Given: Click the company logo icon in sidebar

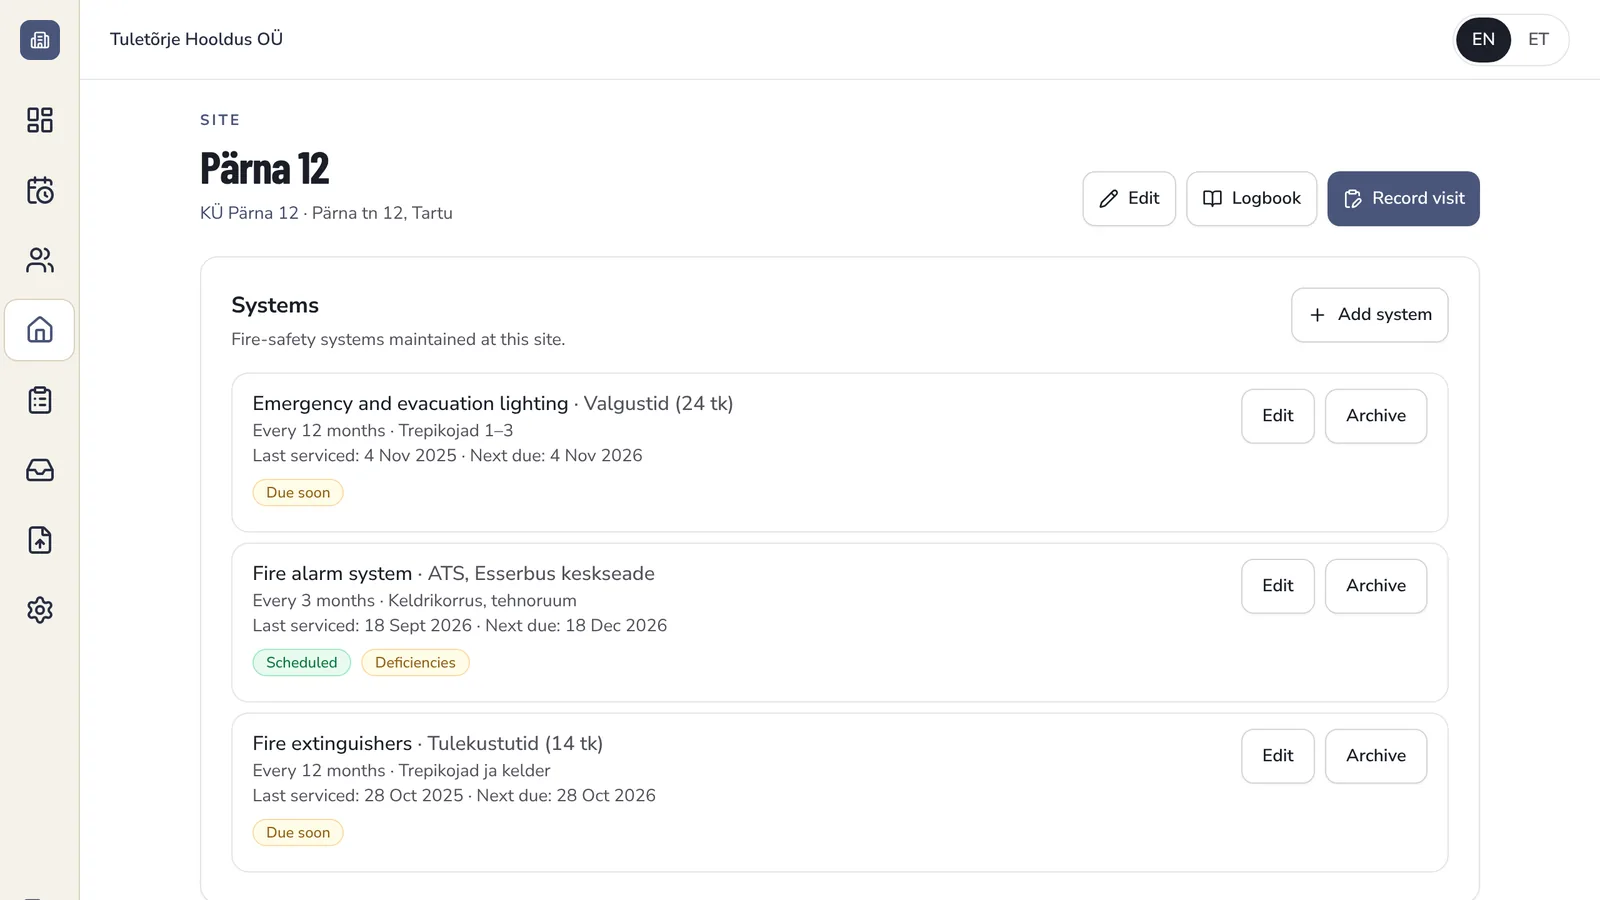Looking at the screenshot, I should click(40, 40).
